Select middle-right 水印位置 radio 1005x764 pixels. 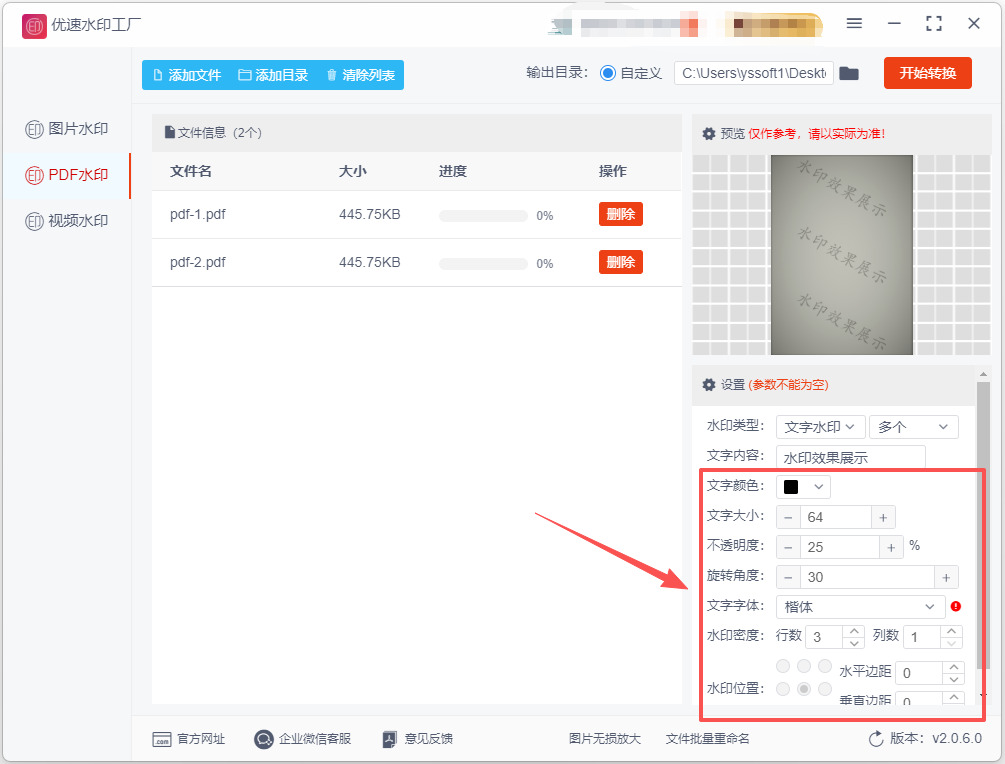(x=825, y=689)
